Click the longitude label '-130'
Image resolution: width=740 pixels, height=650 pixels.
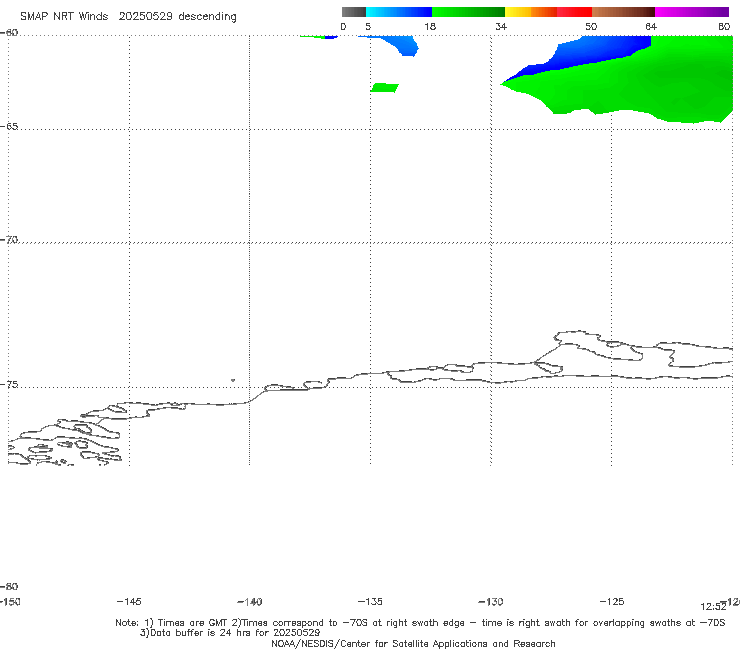coord(491,602)
